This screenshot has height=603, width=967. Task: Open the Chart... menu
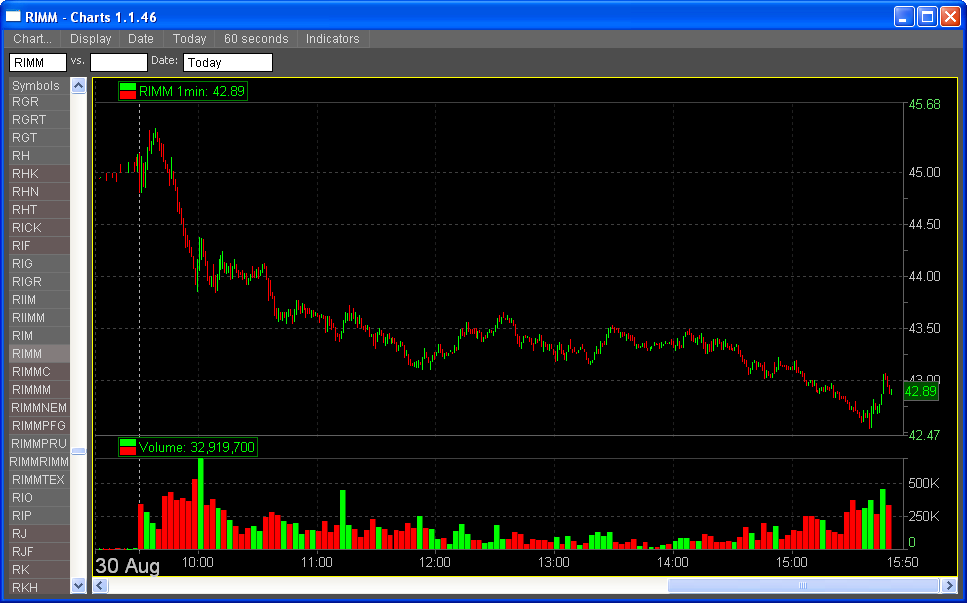33,39
